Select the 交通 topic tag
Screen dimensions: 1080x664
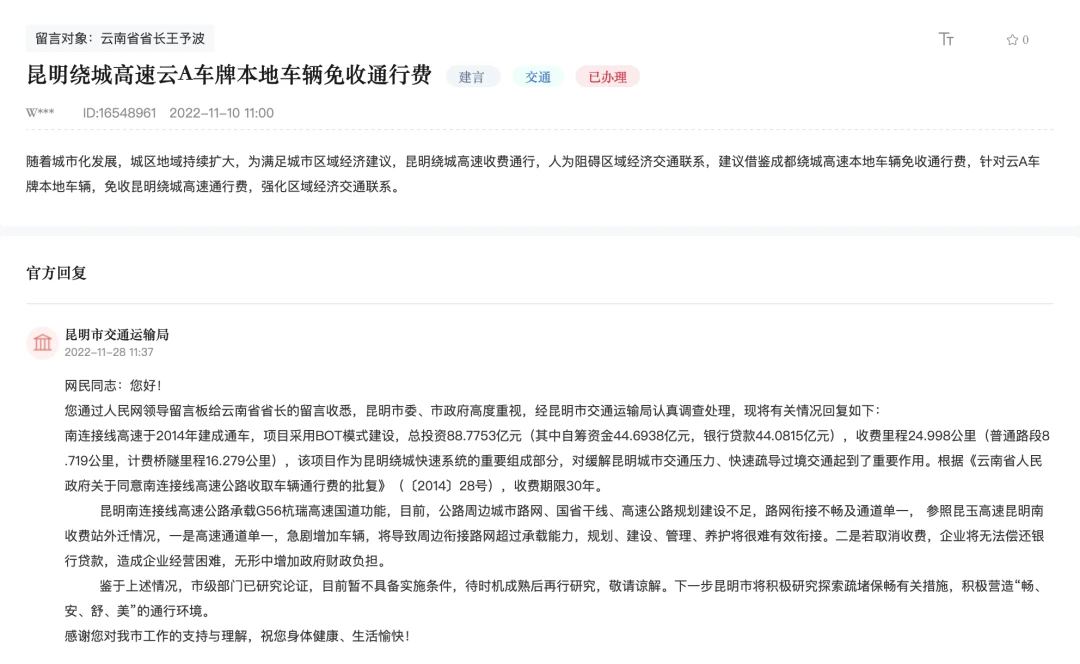click(x=538, y=77)
